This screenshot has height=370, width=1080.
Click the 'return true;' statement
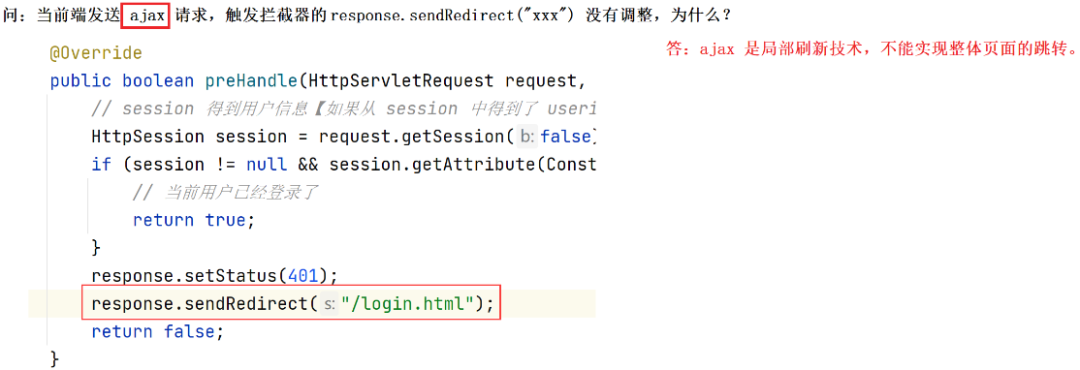[x=194, y=220]
